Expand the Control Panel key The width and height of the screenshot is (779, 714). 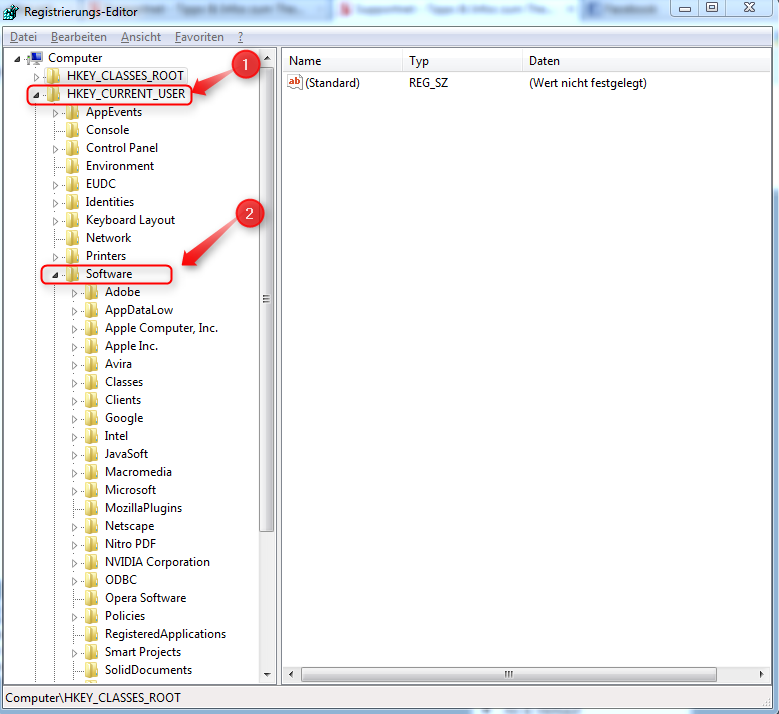[55, 149]
